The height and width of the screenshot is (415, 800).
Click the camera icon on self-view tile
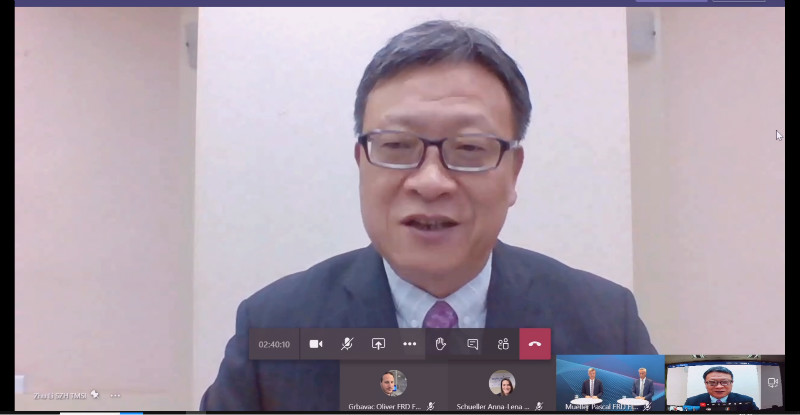(772, 382)
